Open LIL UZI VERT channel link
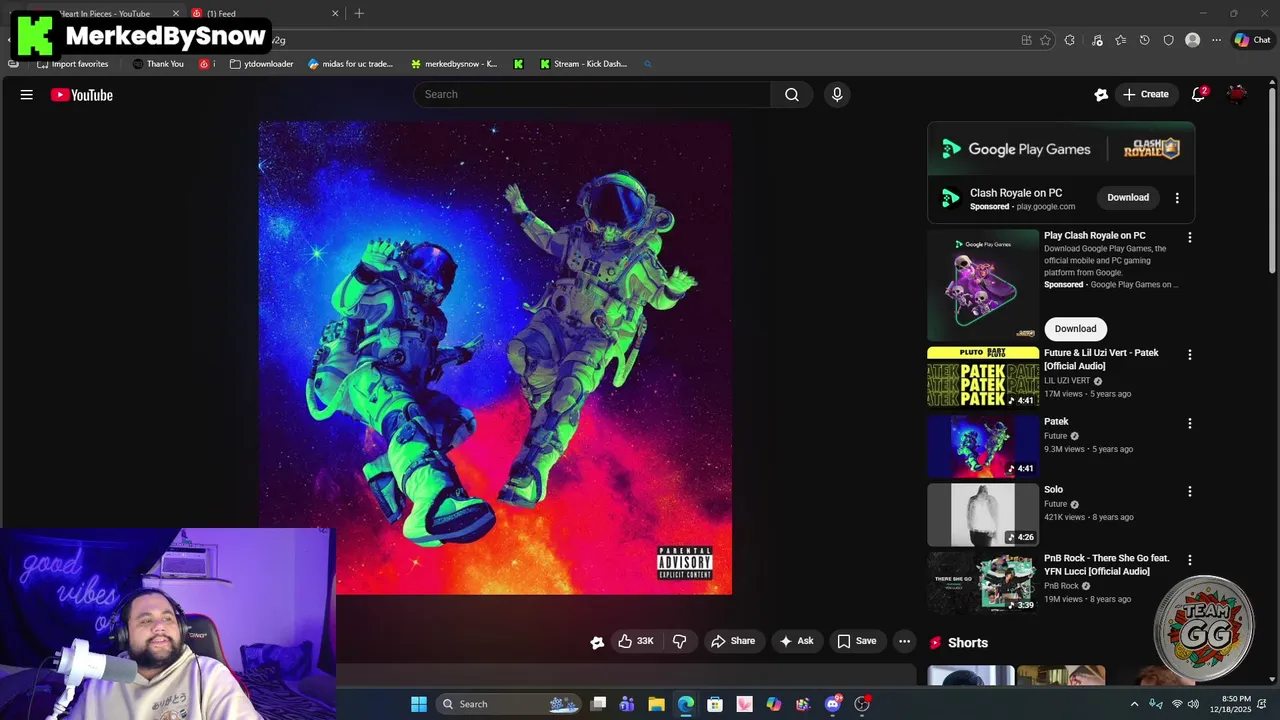Screen dimensions: 1280x720 pyautogui.click(x=1069, y=381)
